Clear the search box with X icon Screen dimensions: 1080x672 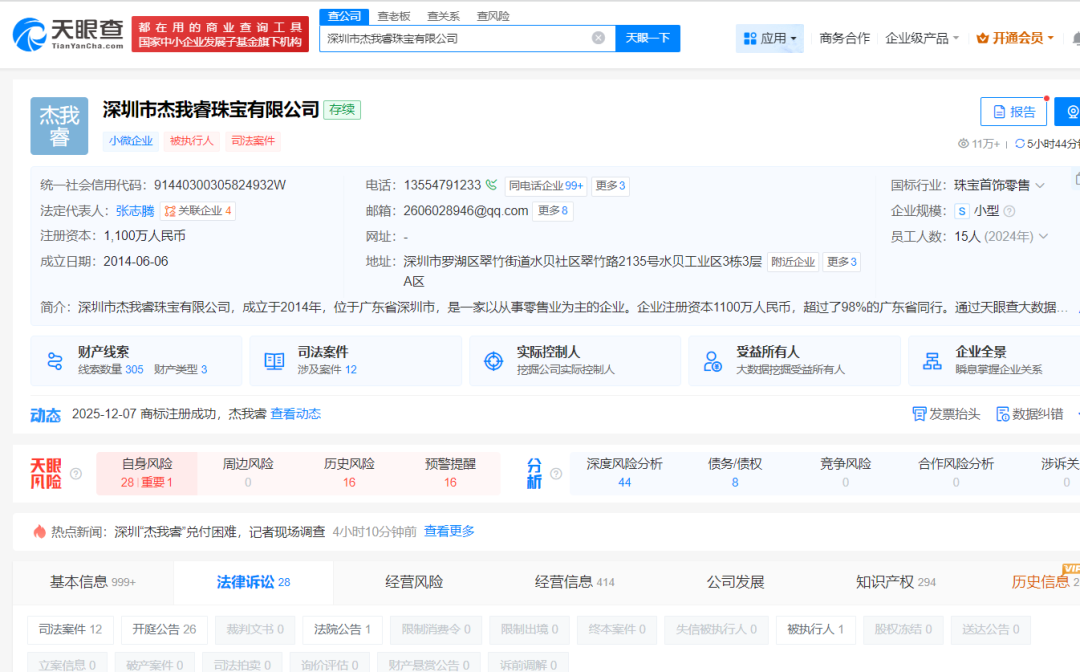598,38
